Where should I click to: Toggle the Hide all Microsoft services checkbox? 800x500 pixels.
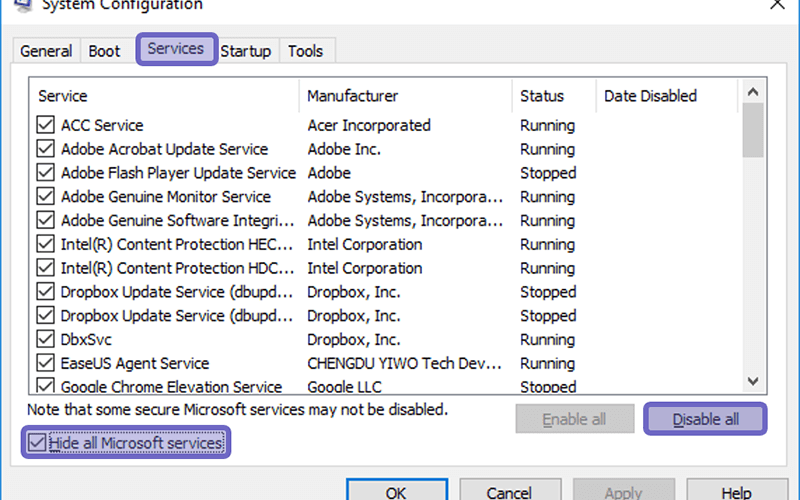[37, 442]
